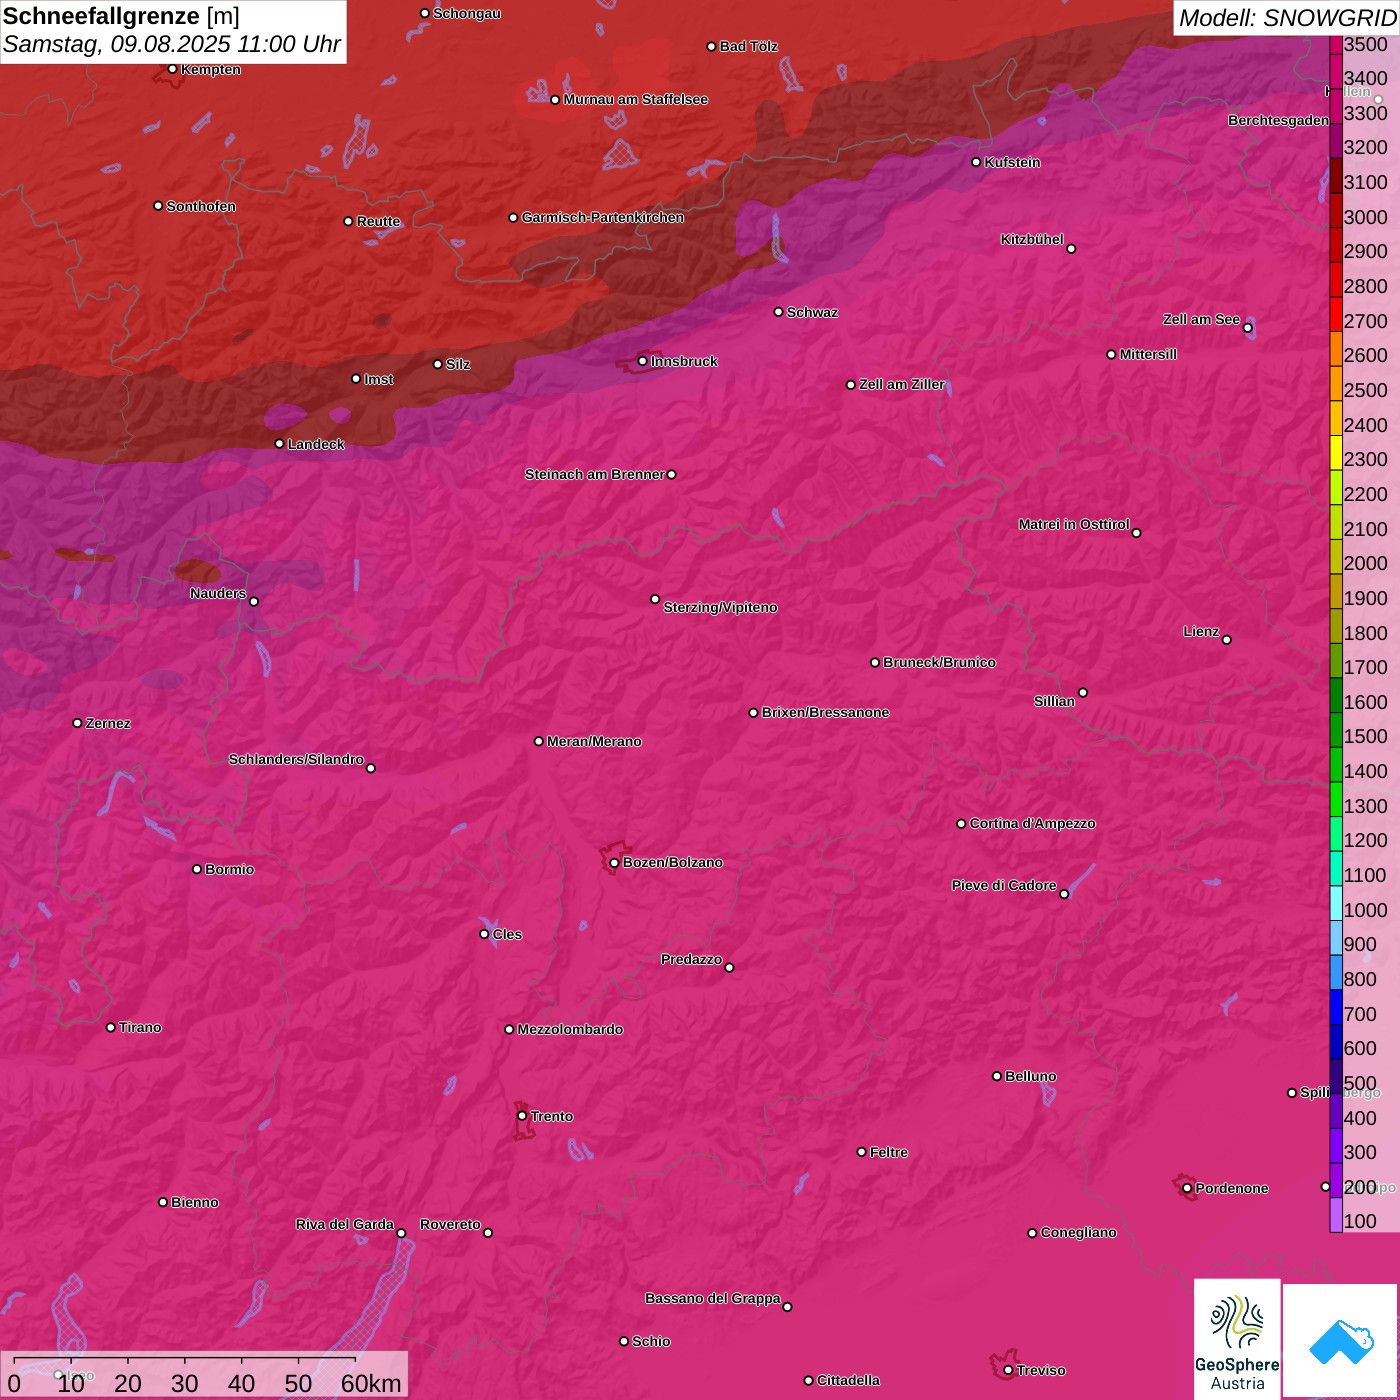The image size is (1400, 1400).
Task: Click the Schio label
Action: (x=651, y=1341)
